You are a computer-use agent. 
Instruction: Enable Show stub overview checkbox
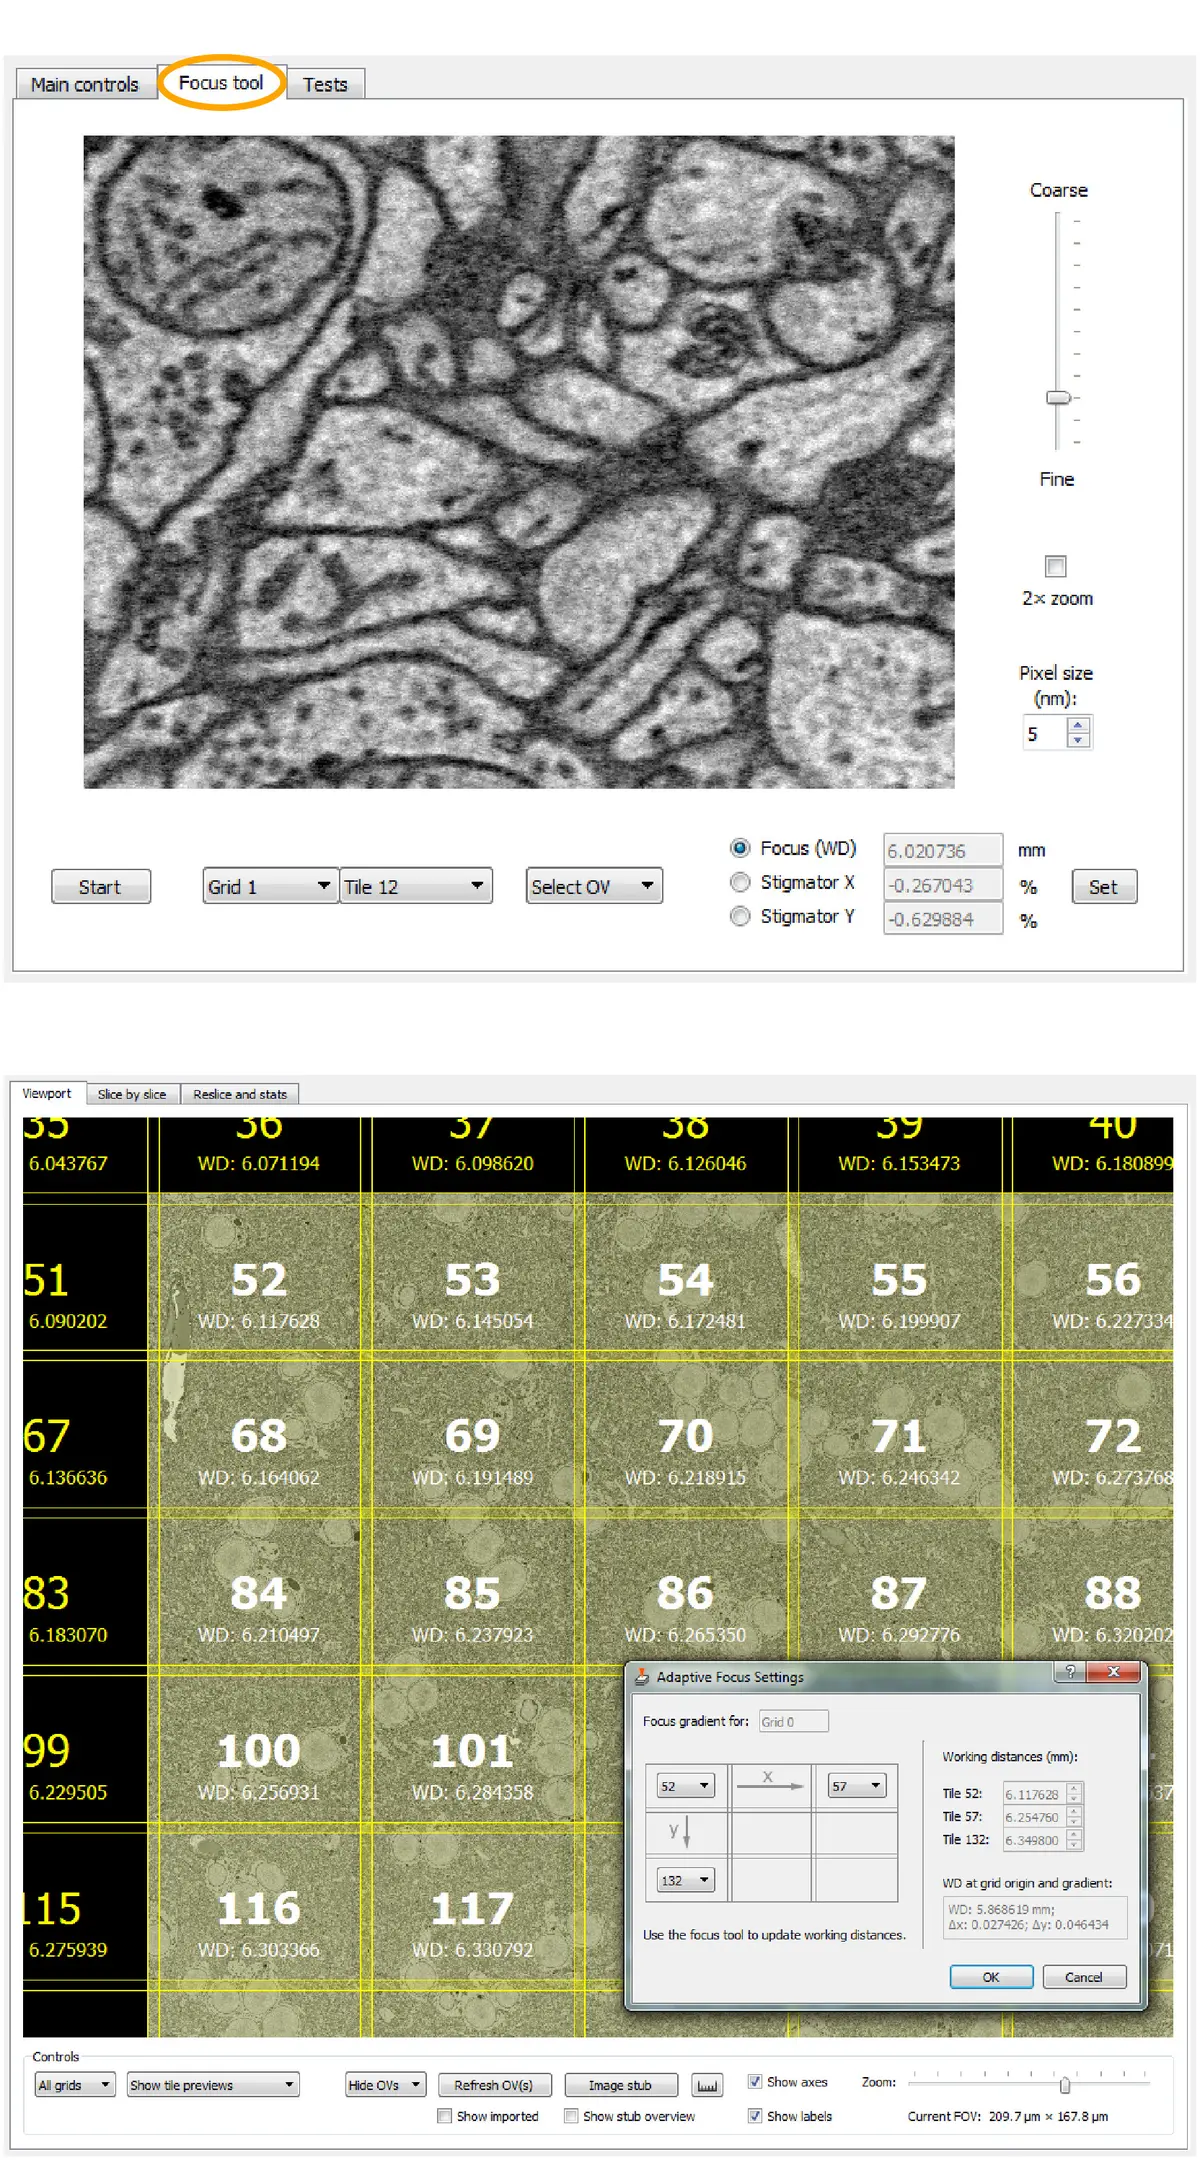point(571,2115)
